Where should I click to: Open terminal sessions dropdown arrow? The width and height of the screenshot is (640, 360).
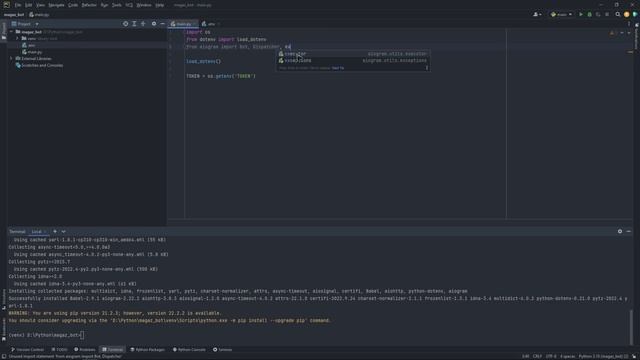(64, 231)
